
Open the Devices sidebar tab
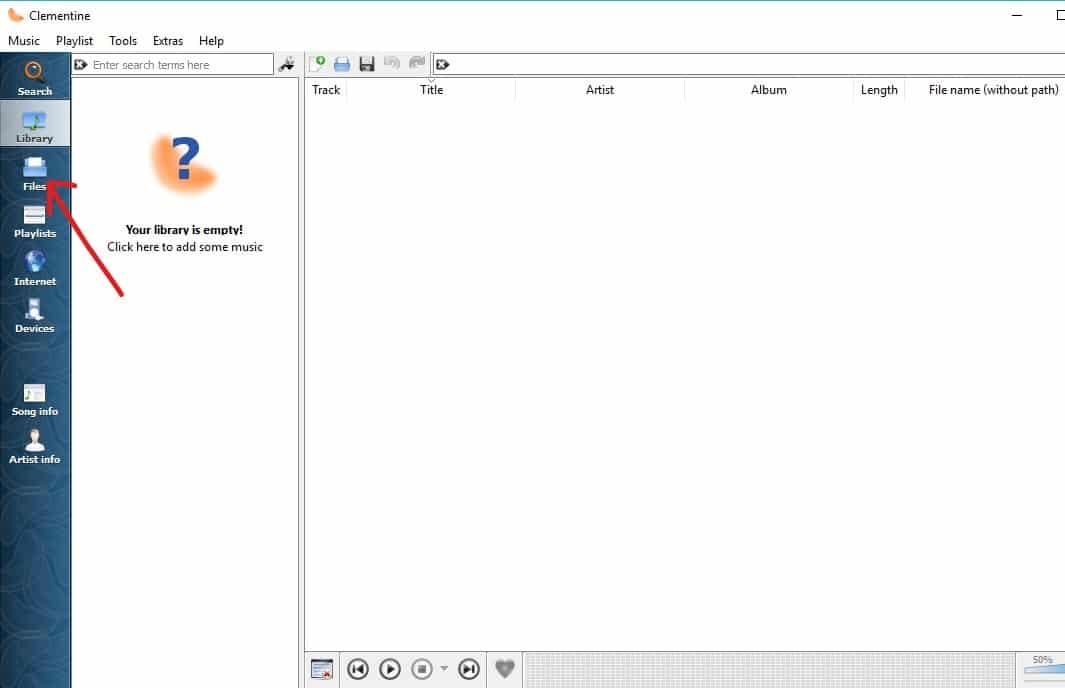coord(35,315)
